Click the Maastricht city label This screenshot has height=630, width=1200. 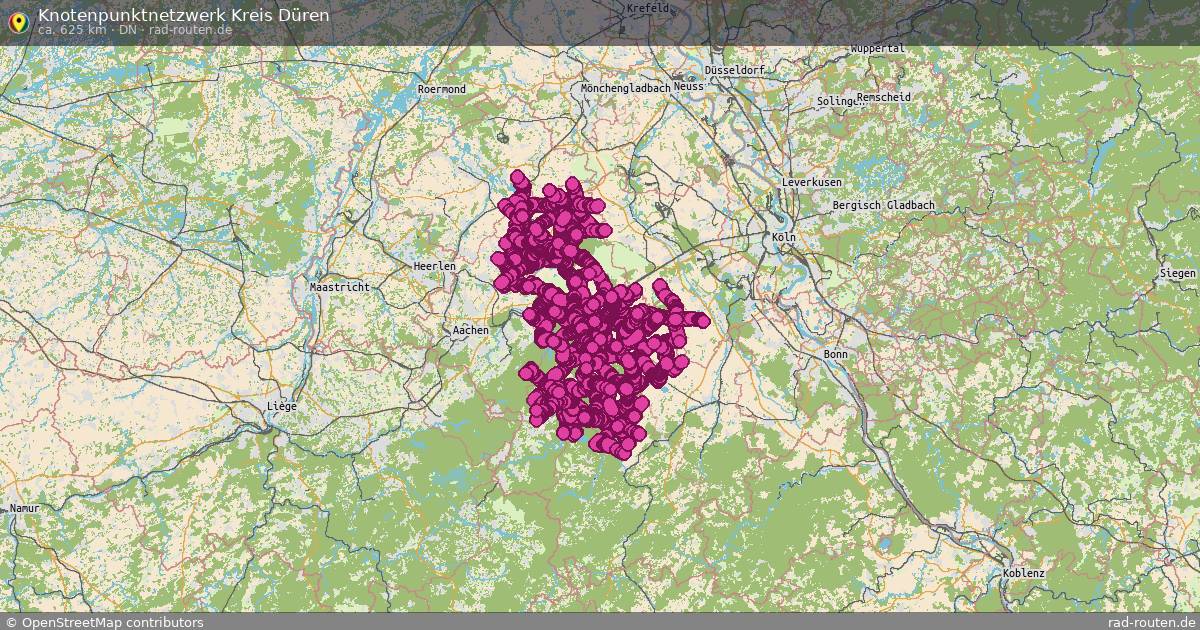[x=337, y=285]
